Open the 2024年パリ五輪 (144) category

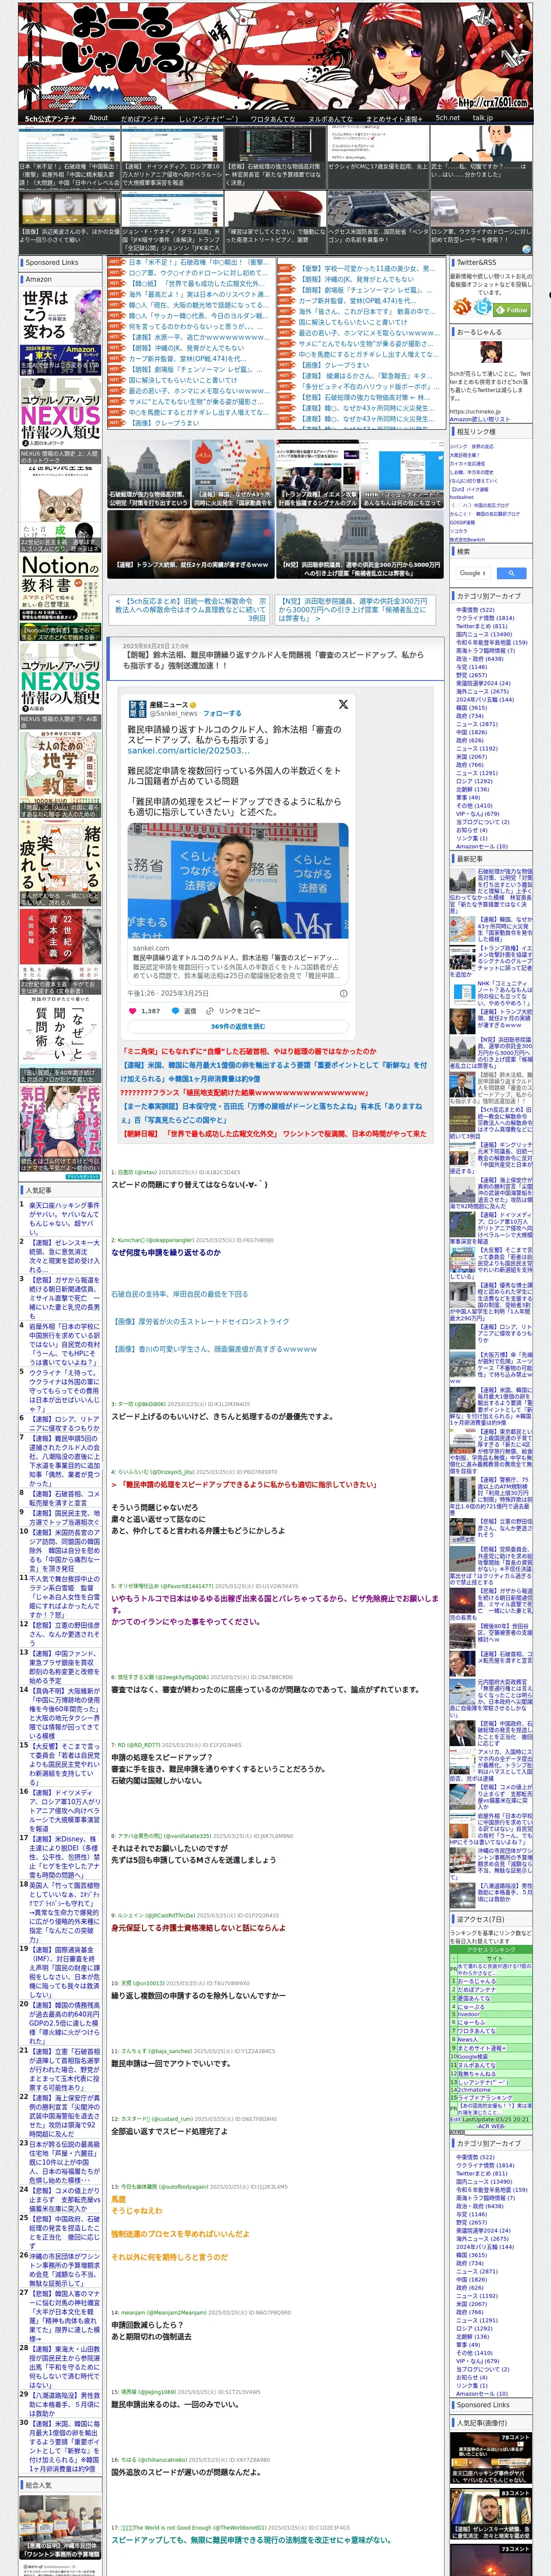[x=485, y=699]
